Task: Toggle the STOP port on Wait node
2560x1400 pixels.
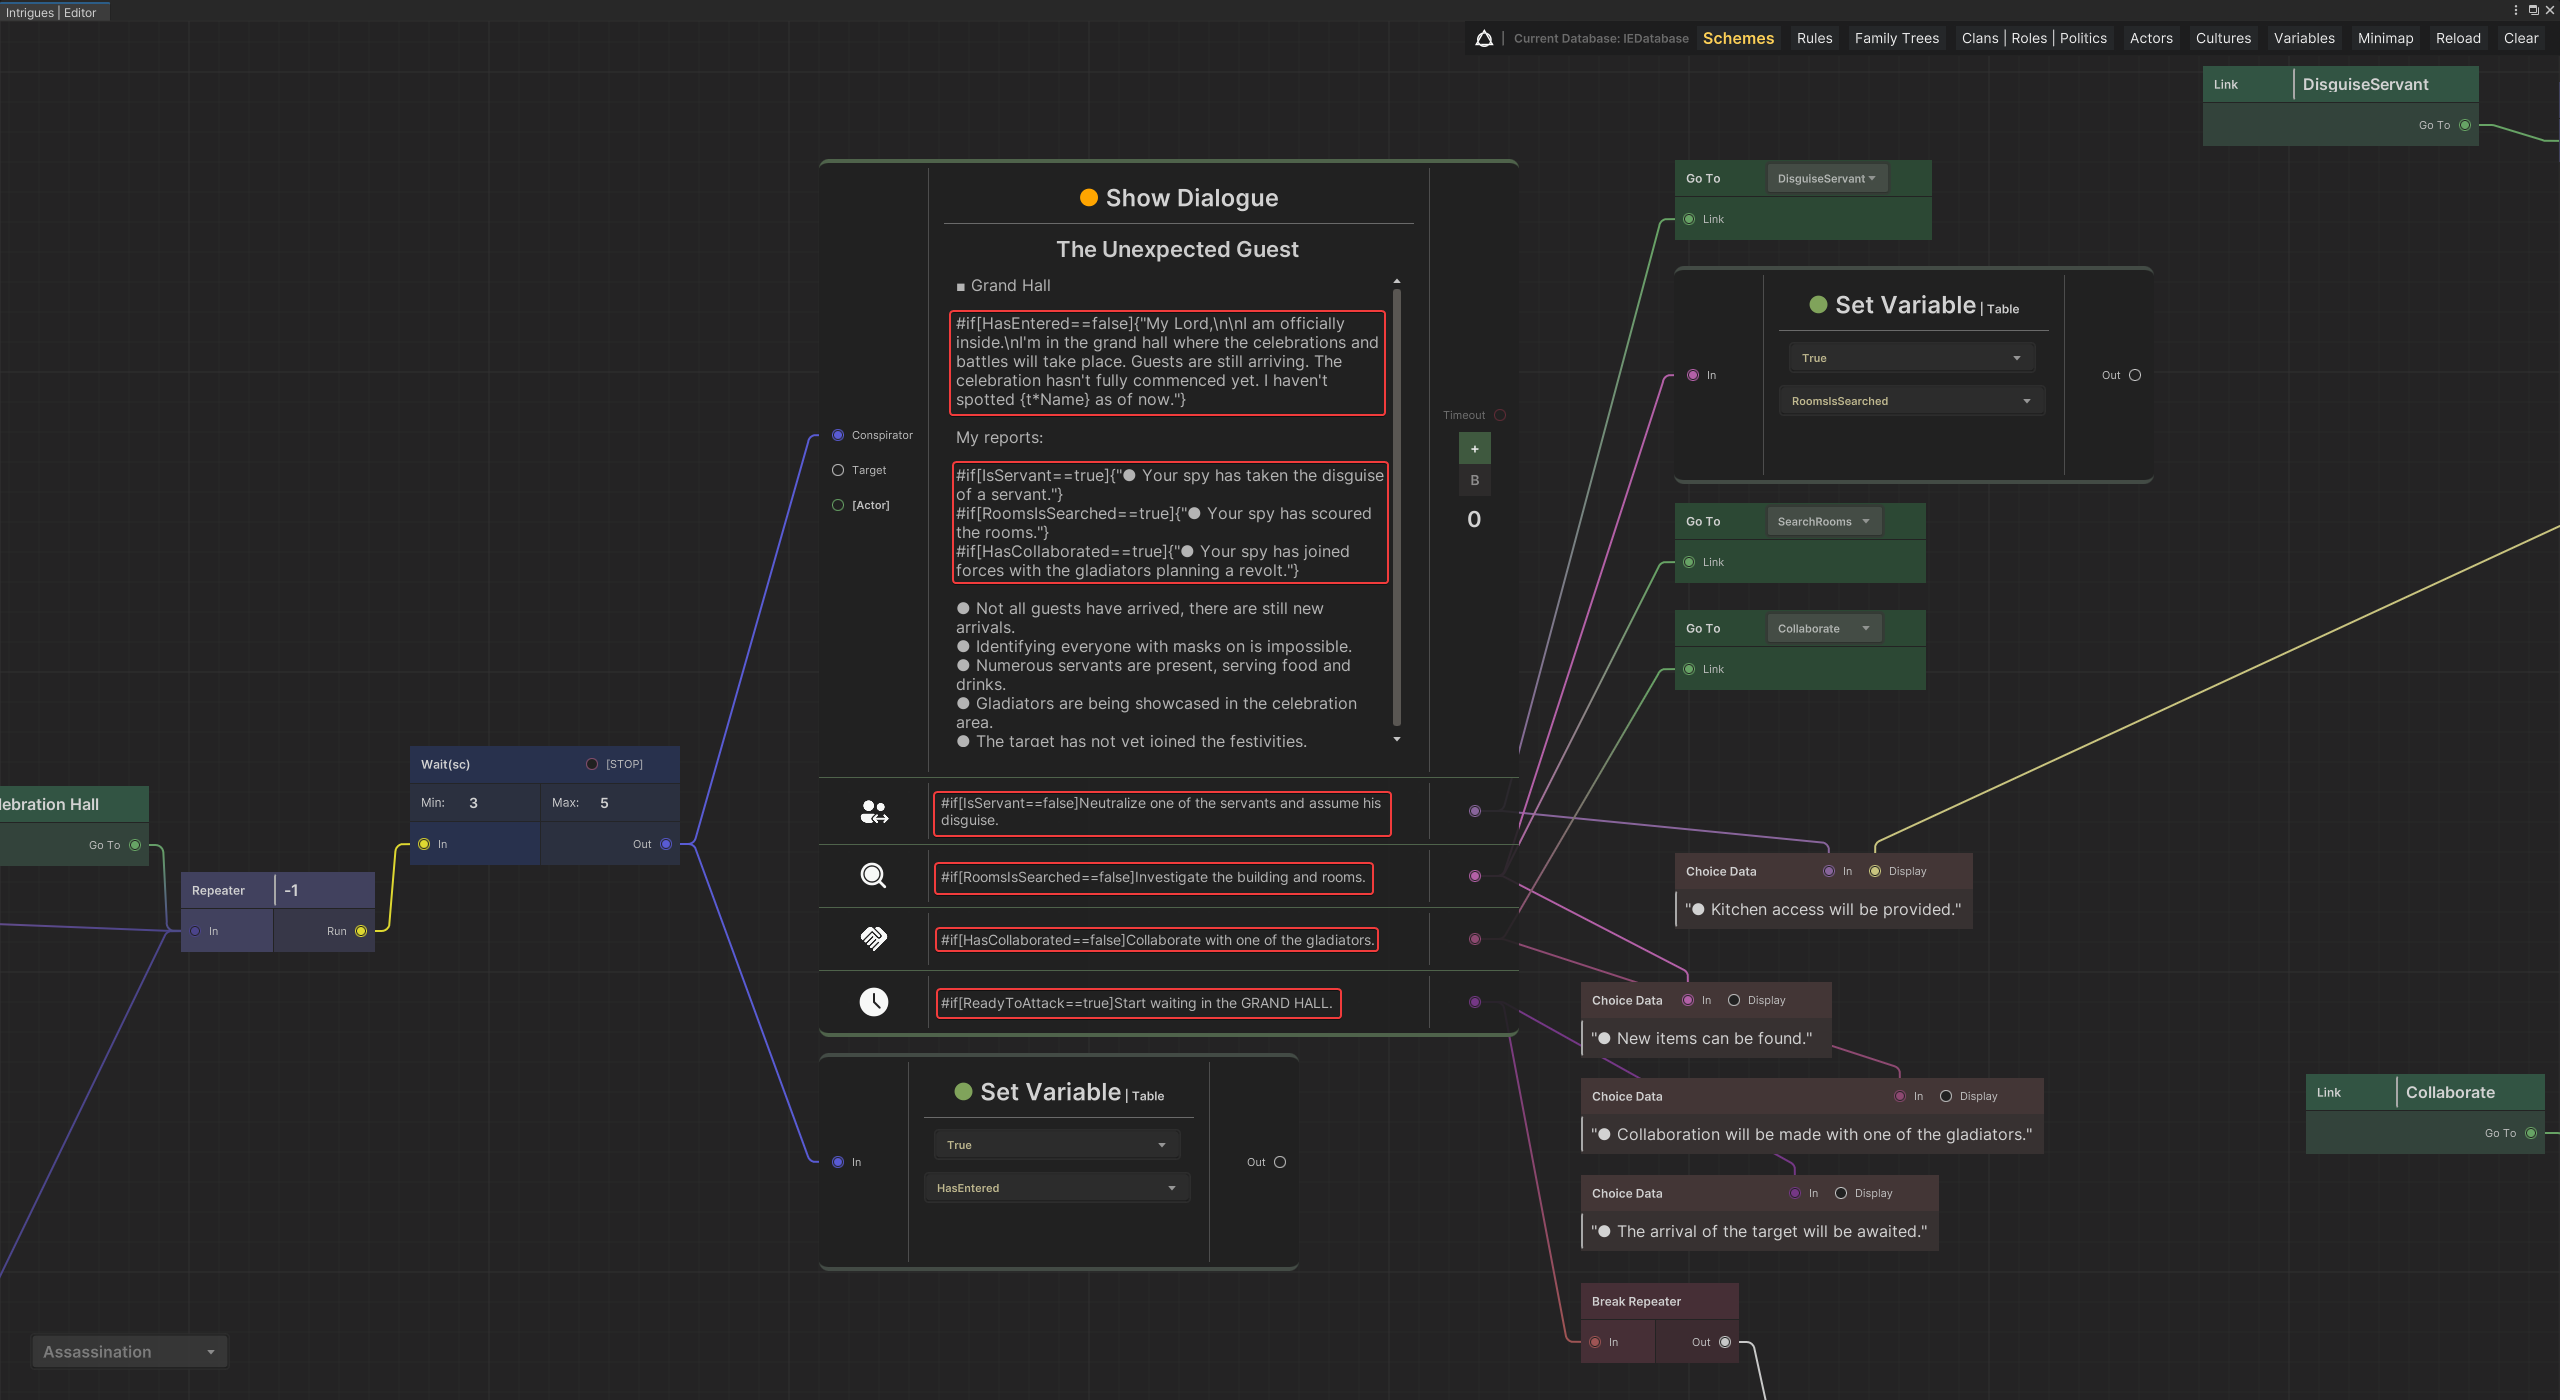Action: 592,764
